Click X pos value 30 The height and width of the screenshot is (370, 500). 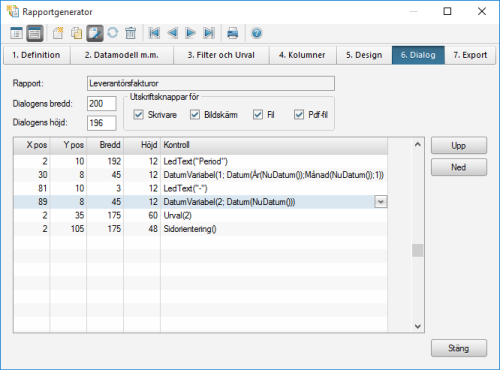click(42, 175)
